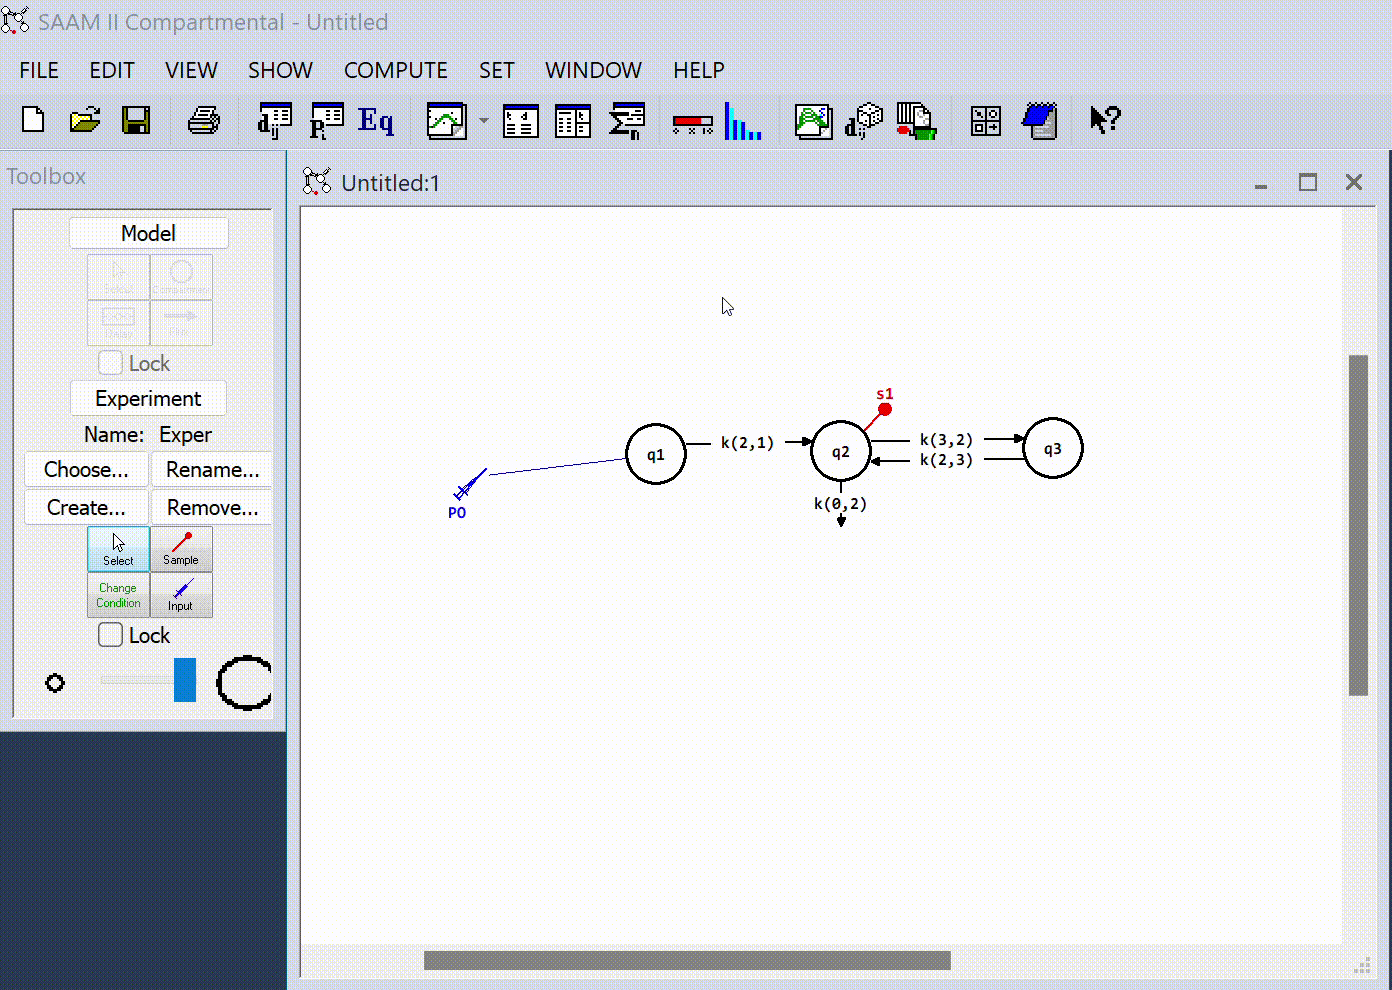This screenshot has height=990, width=1392.
Task: Click the sigma summation toolbar icon
Action: (627, 121)
